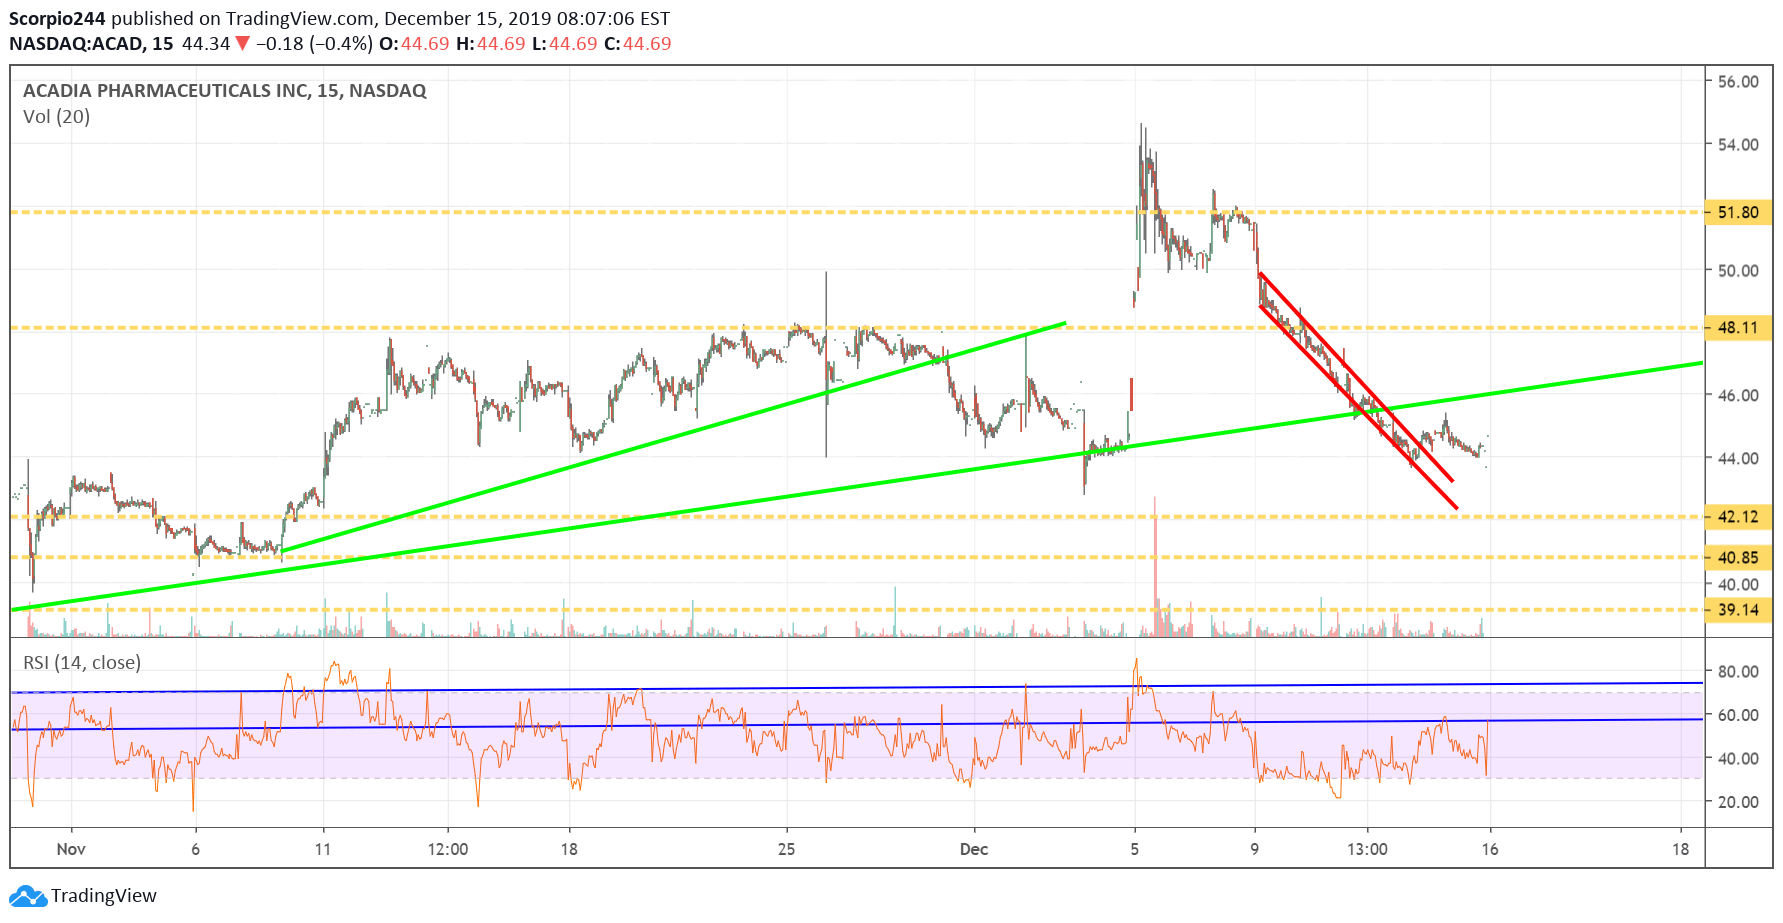The image size is (1783, 923).
Task: Click the O:44.69 open value in header
Action: click(414, 44)
